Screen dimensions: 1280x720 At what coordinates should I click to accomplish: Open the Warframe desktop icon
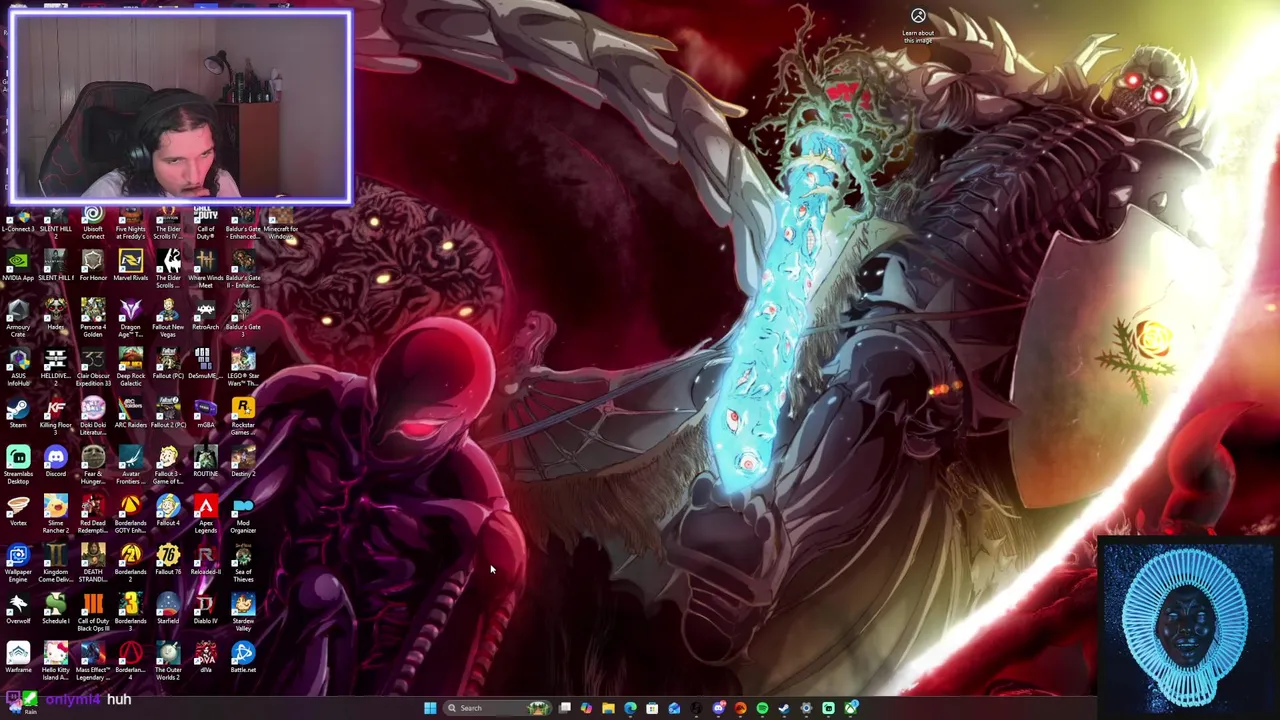click(x=18, y=658)
